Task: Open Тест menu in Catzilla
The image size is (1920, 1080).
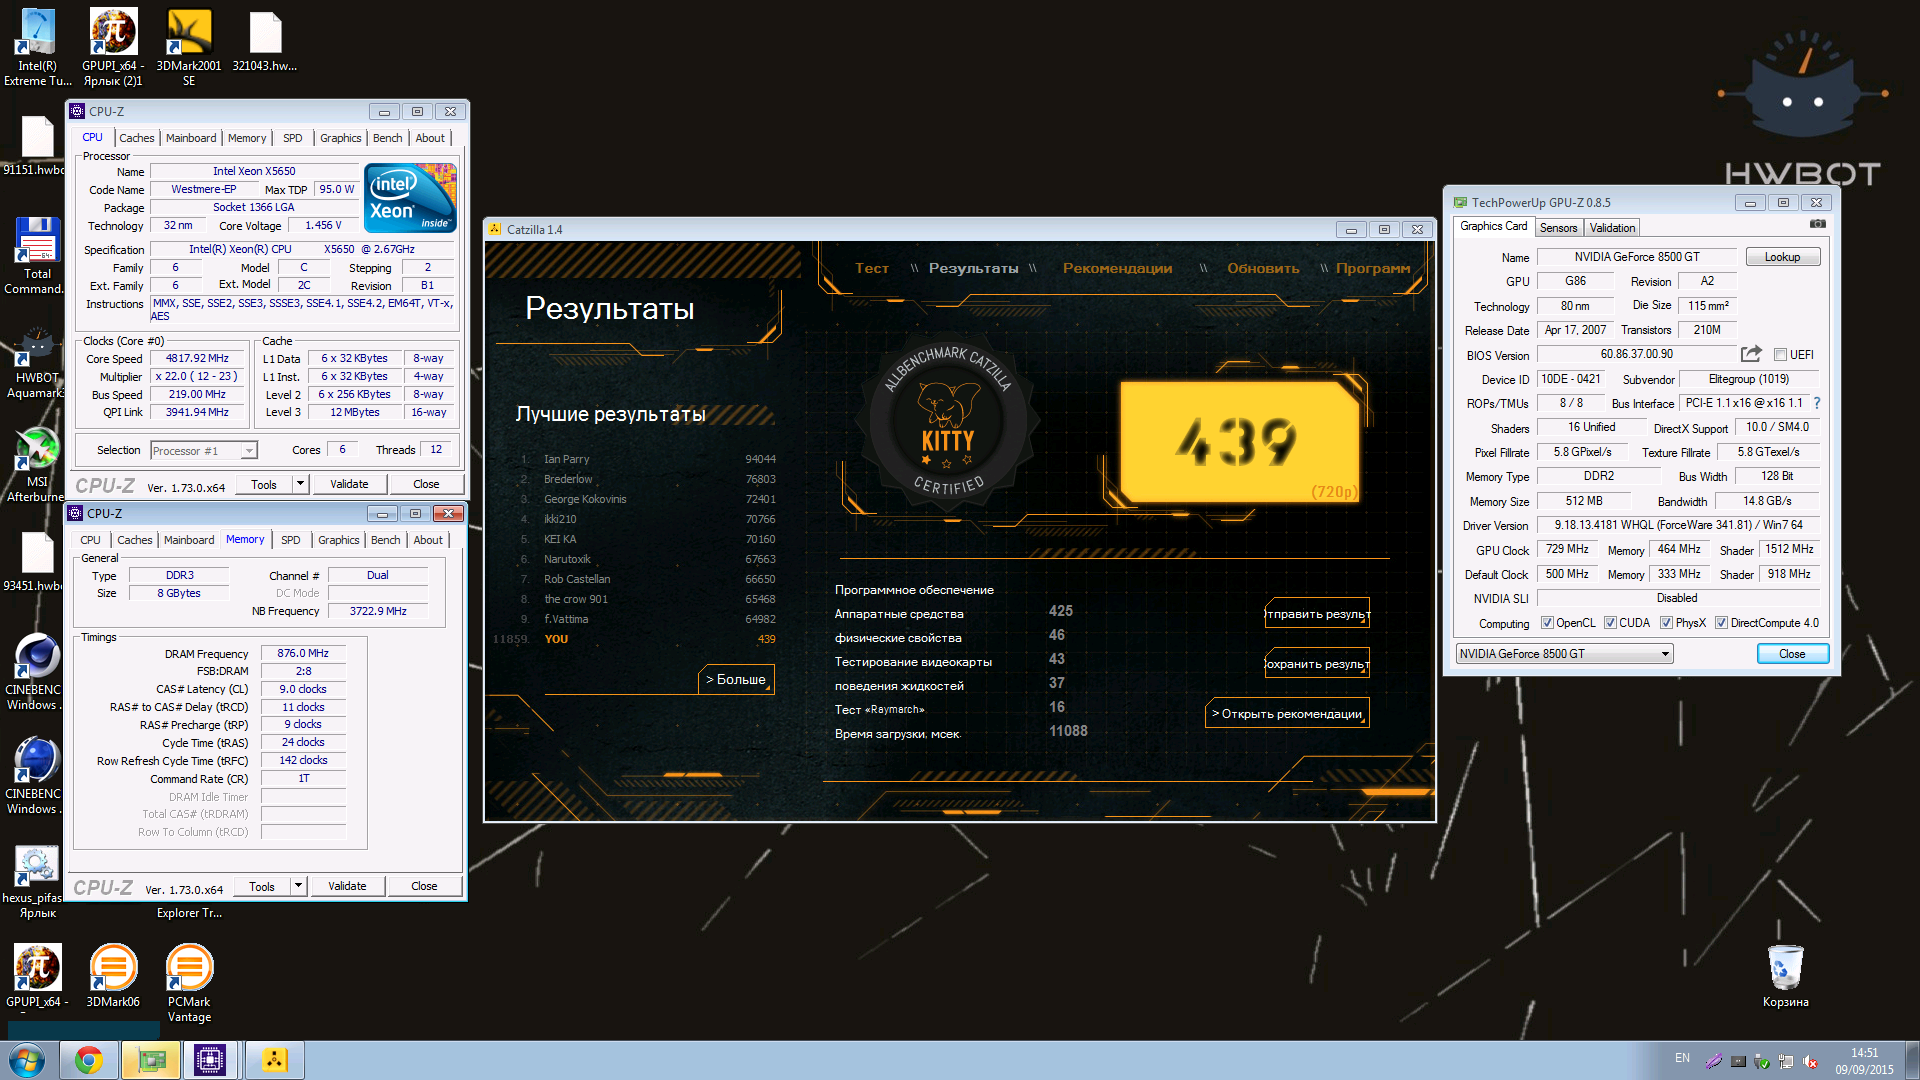Action: pyautogui.click(x=872, y=268)
